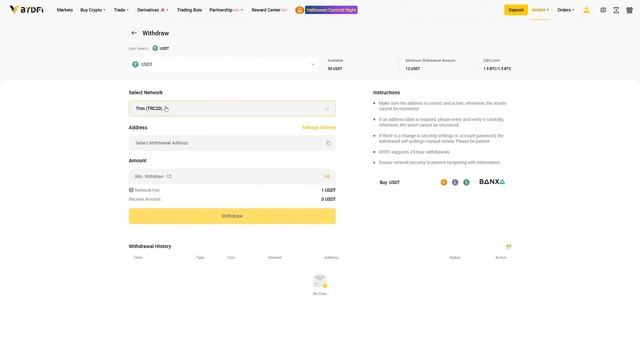Click the Minimum Withdrawal Amount label

click(430, 60)
